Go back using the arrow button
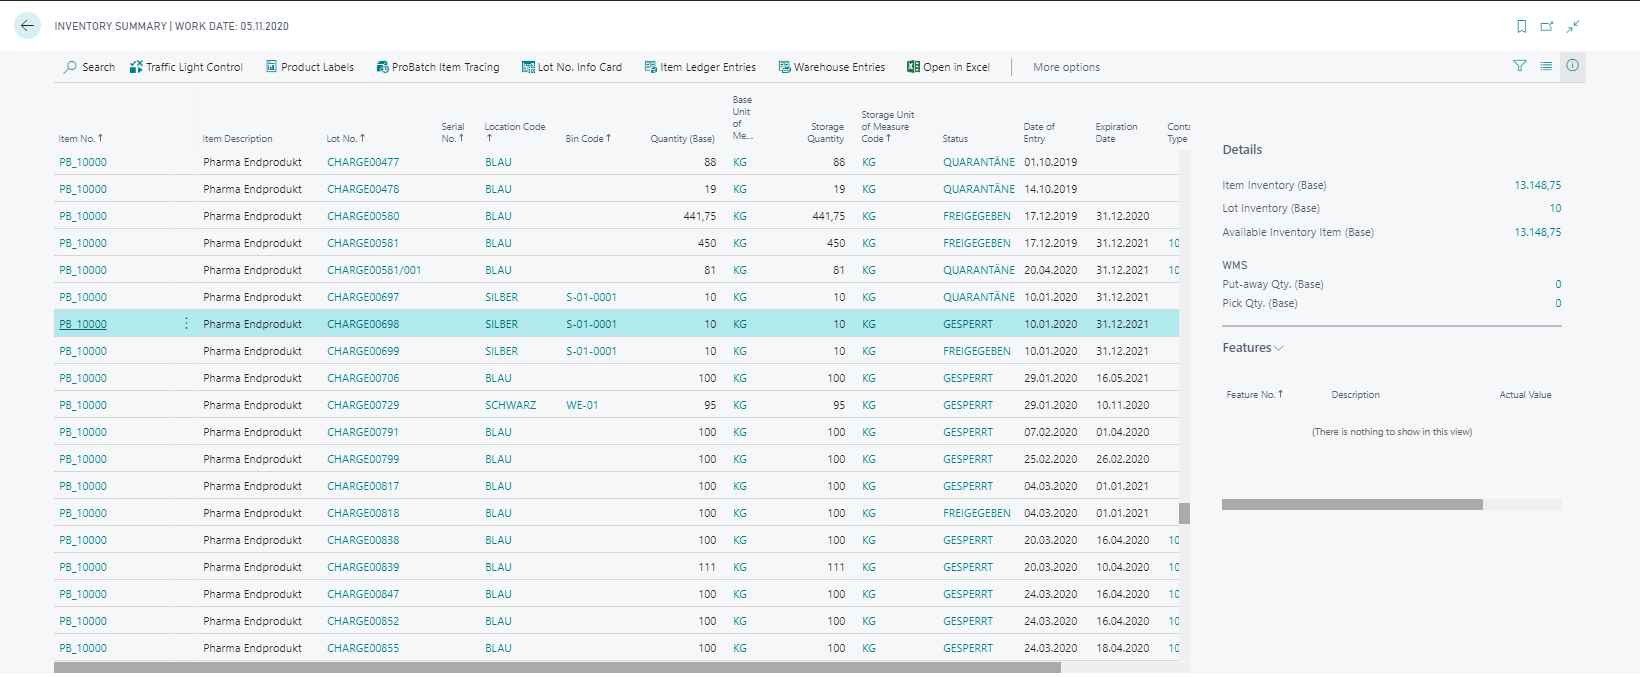1640x677 pixels. [27, 26]
